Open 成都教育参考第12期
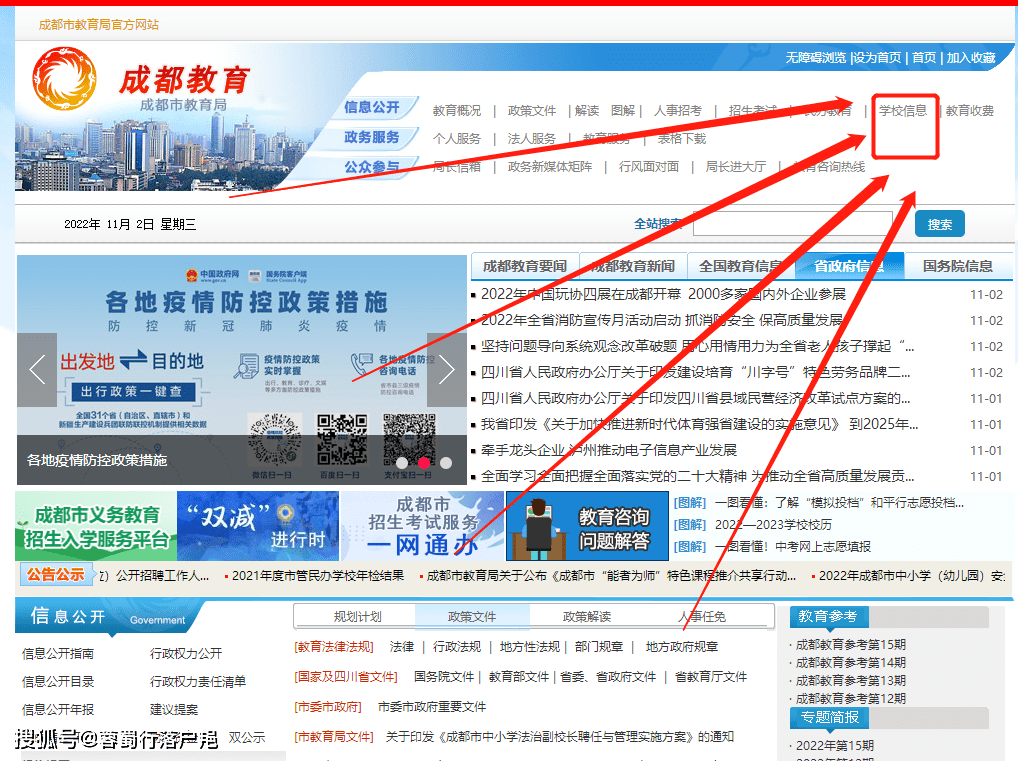This screenshot has width=1018, height=761. 850,699
